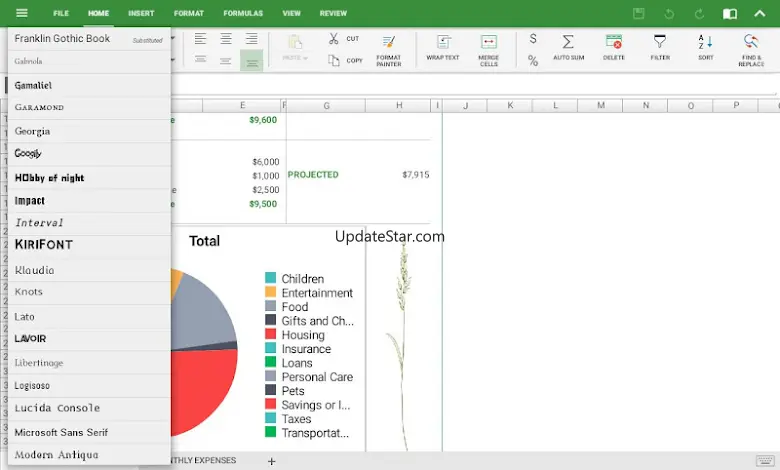Add a new sheet with plus button
Image resolution: width=780 pixels, height=470 pixels.
pyautogui.click(x=271, y=461)
